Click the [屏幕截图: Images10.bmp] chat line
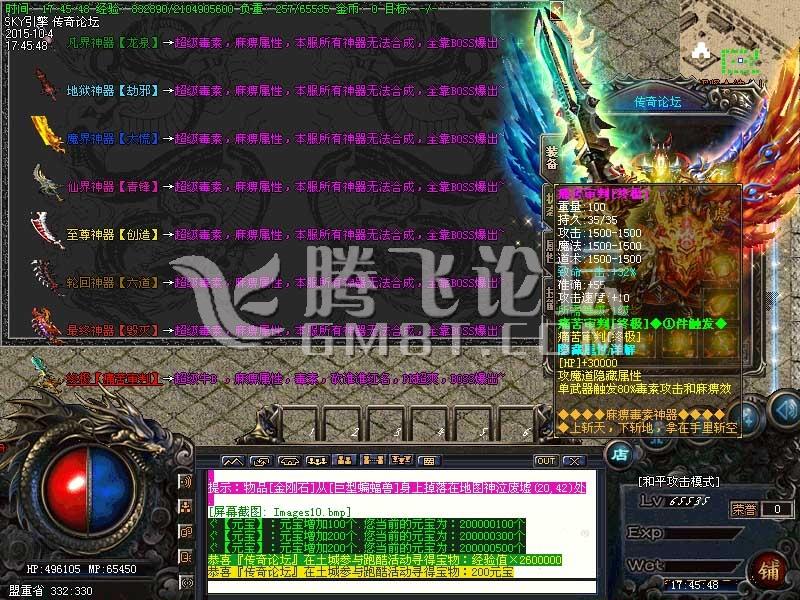Image resolution: width=800 pixels, height=600 pixels. [280, 512]
